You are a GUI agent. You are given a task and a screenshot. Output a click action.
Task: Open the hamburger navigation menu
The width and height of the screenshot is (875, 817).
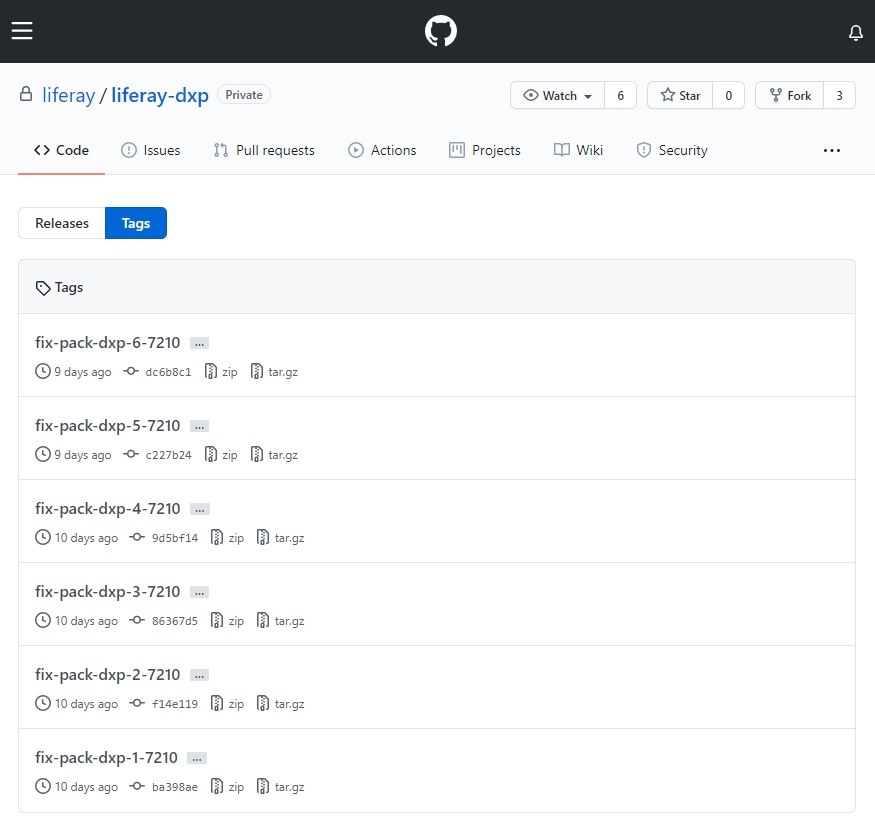pos(22,31)
